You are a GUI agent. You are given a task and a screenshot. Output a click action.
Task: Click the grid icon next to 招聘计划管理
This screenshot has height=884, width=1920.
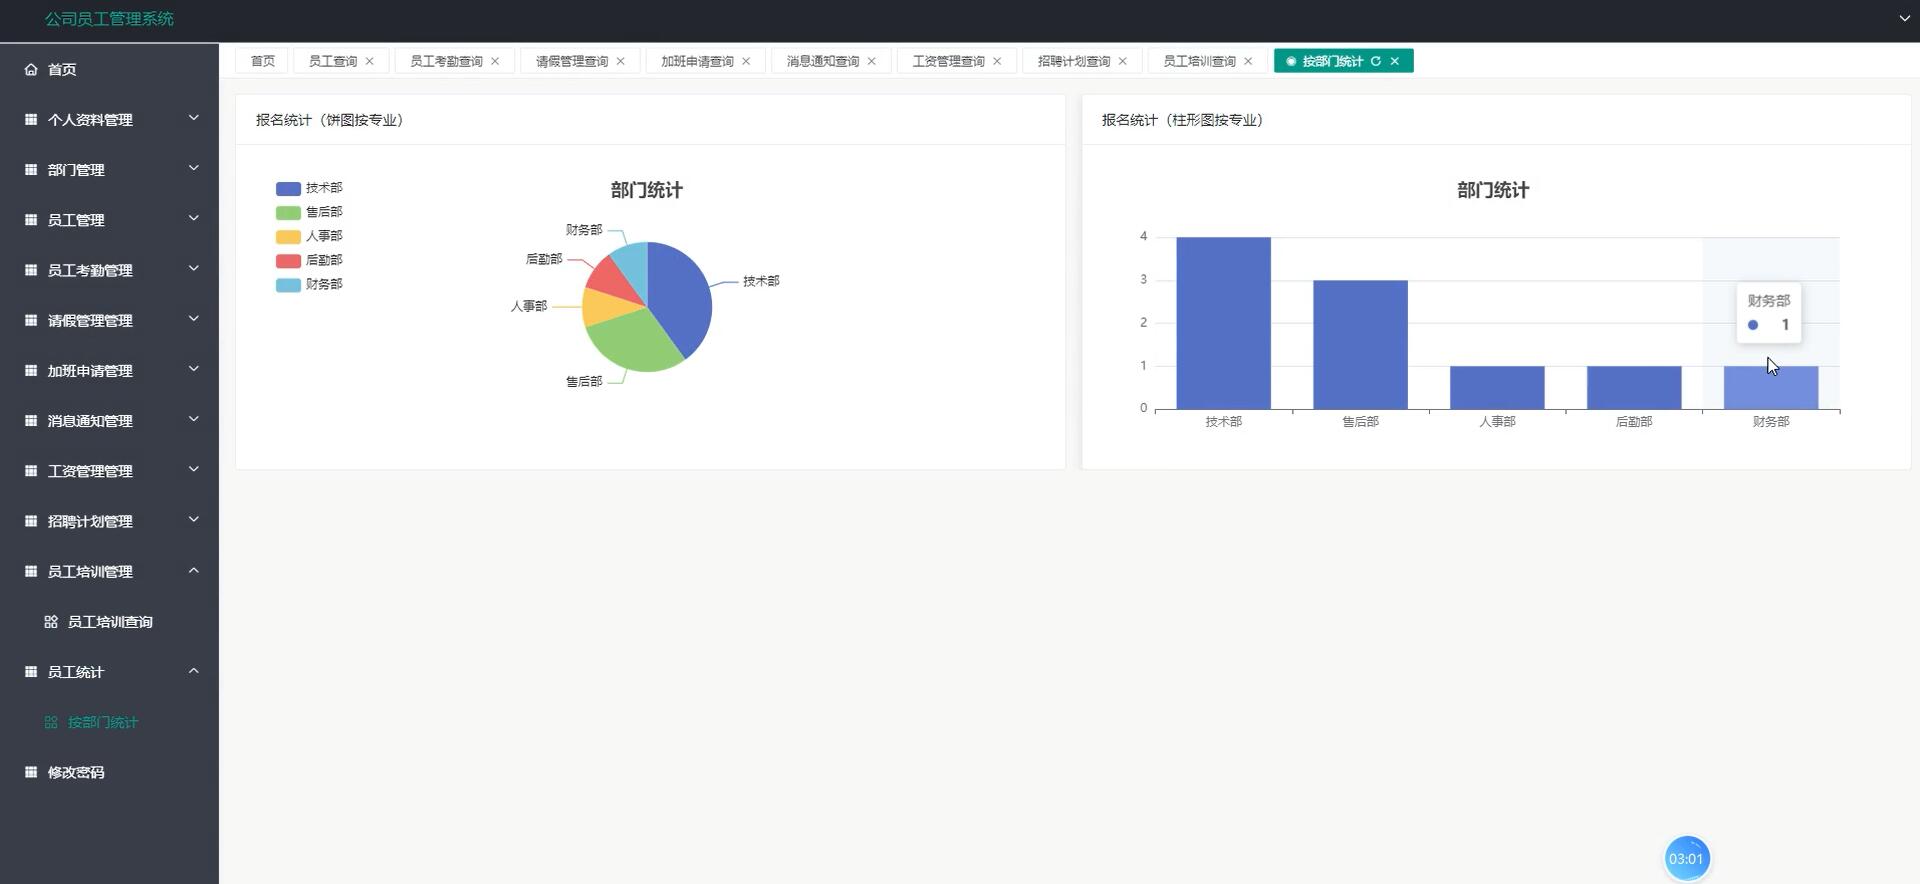tap(31, 521)
